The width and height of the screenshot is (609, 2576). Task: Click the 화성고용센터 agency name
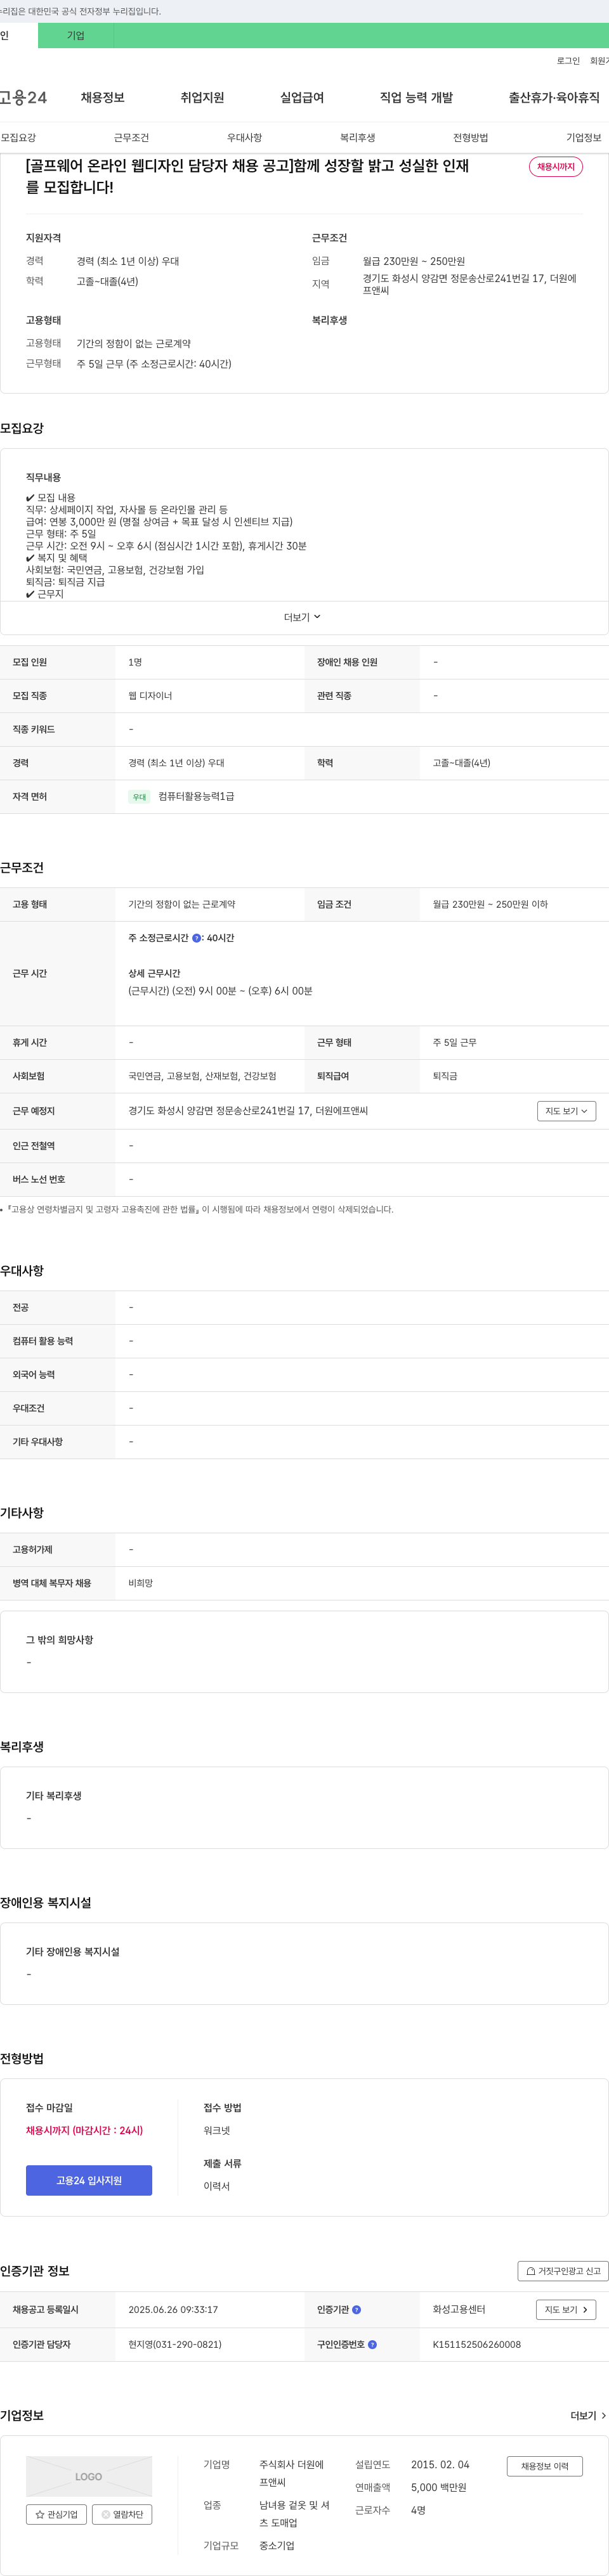pyautogui.click(x=459, y=2309)
